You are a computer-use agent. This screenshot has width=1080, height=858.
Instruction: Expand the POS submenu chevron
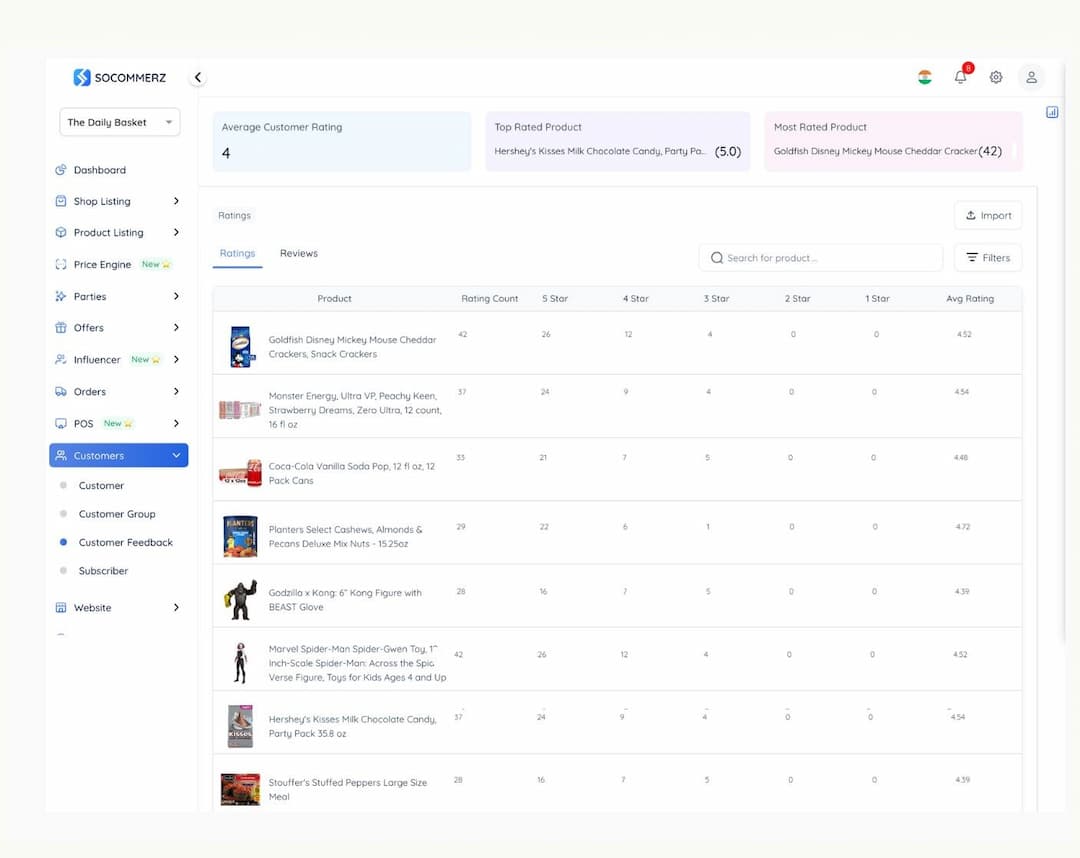(176, 423)
